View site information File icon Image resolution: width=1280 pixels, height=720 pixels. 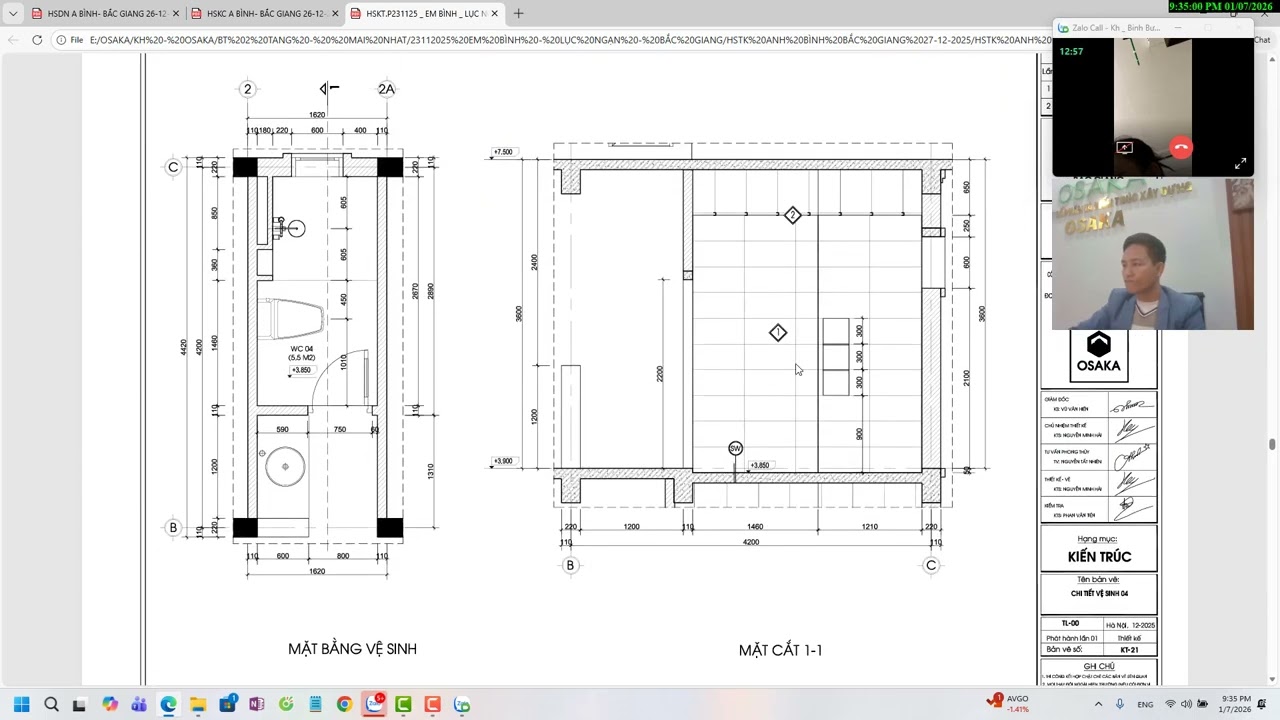pos(69,40)
